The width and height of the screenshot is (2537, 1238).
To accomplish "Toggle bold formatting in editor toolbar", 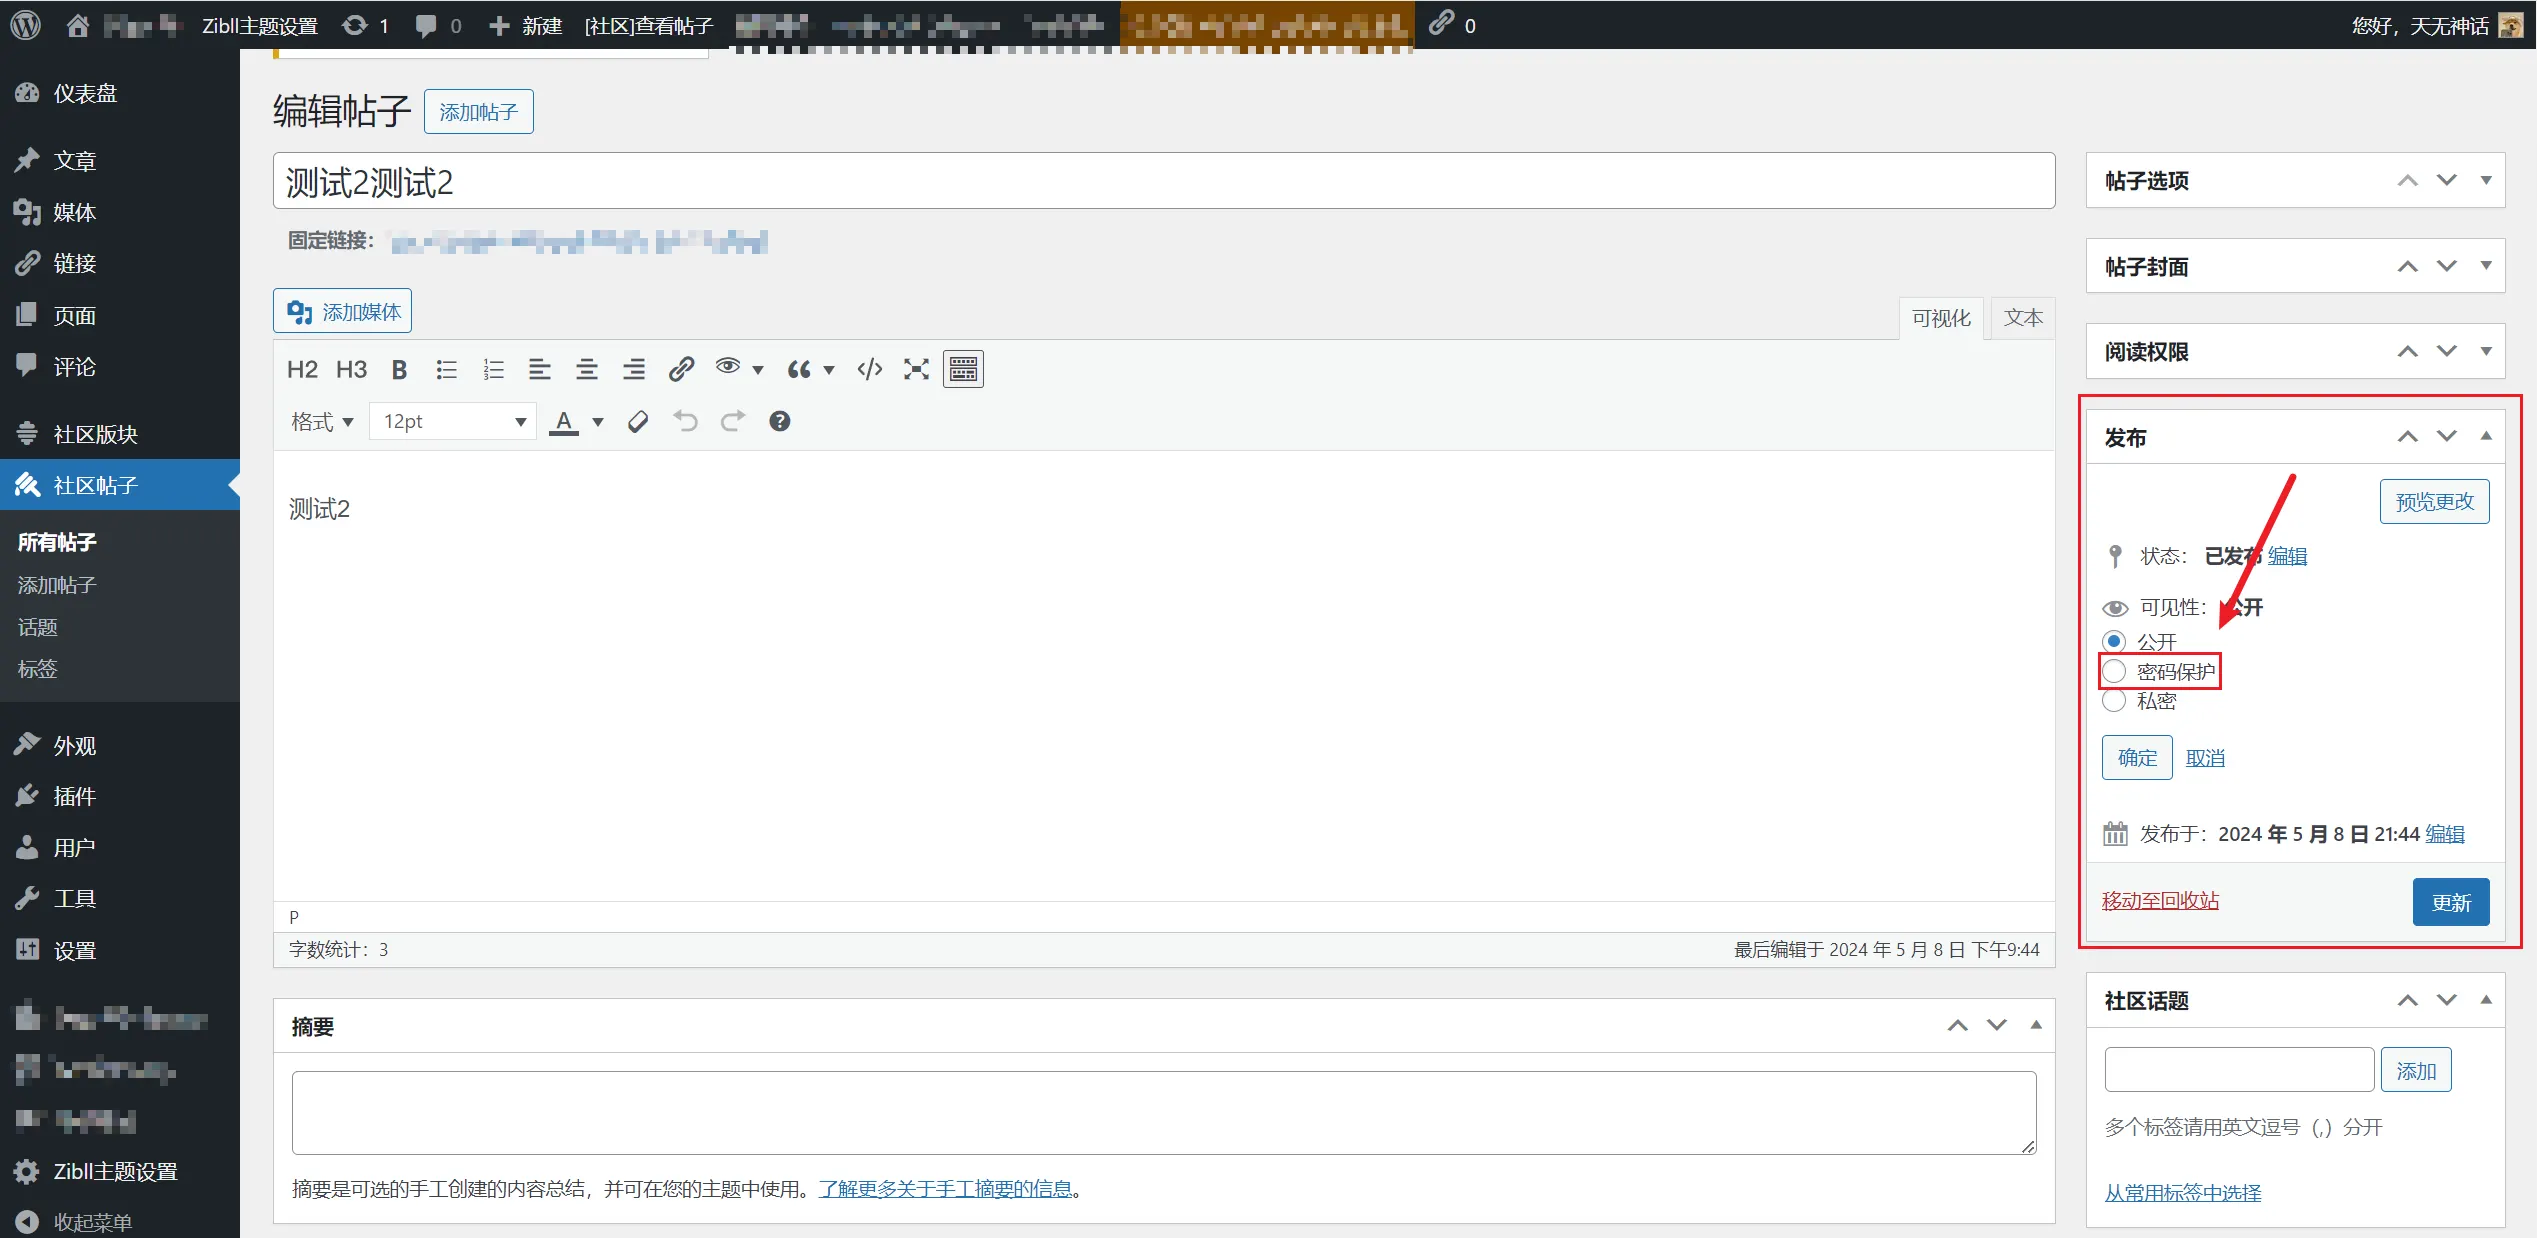I will pyautogui.click(x=399, y=370).
